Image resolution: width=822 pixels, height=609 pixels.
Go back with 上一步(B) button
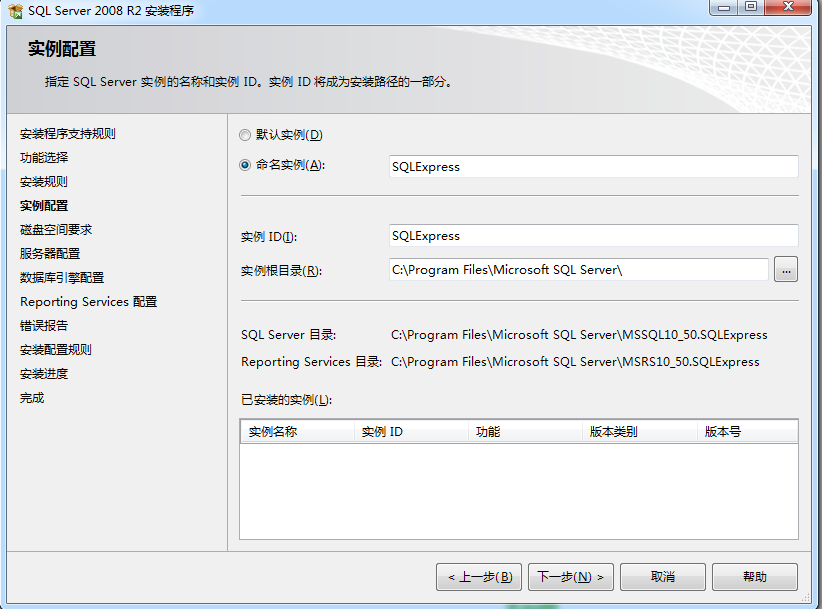tap(479, 577)
